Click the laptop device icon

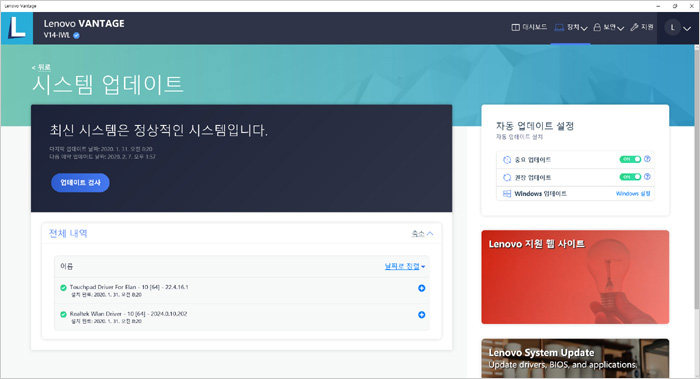559,27
